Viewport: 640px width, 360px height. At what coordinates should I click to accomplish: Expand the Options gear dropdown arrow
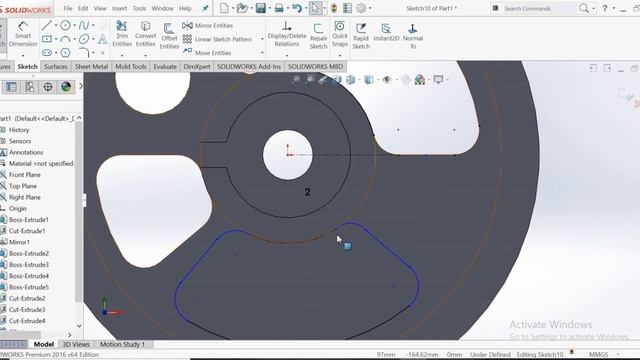pyautogui.click(x=370, y=8)
